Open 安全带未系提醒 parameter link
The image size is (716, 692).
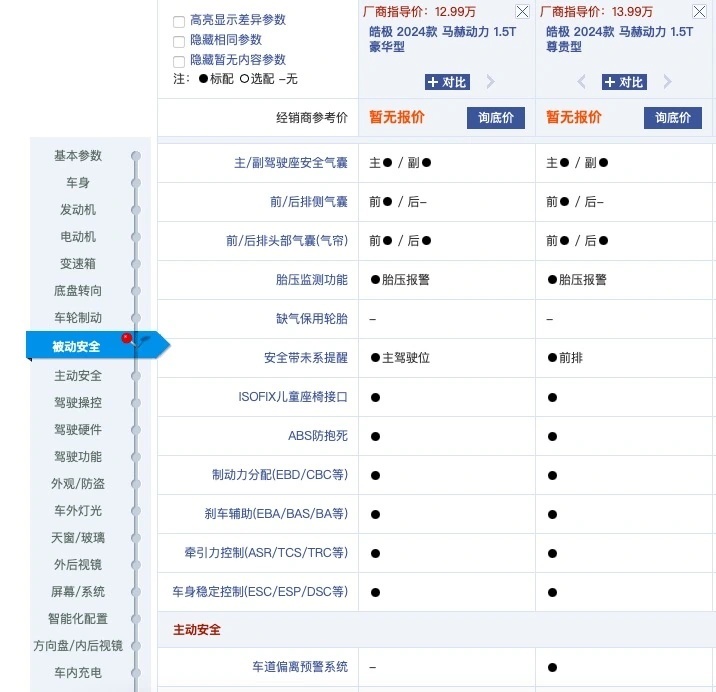pyautogui.click(x=306, y=358)
